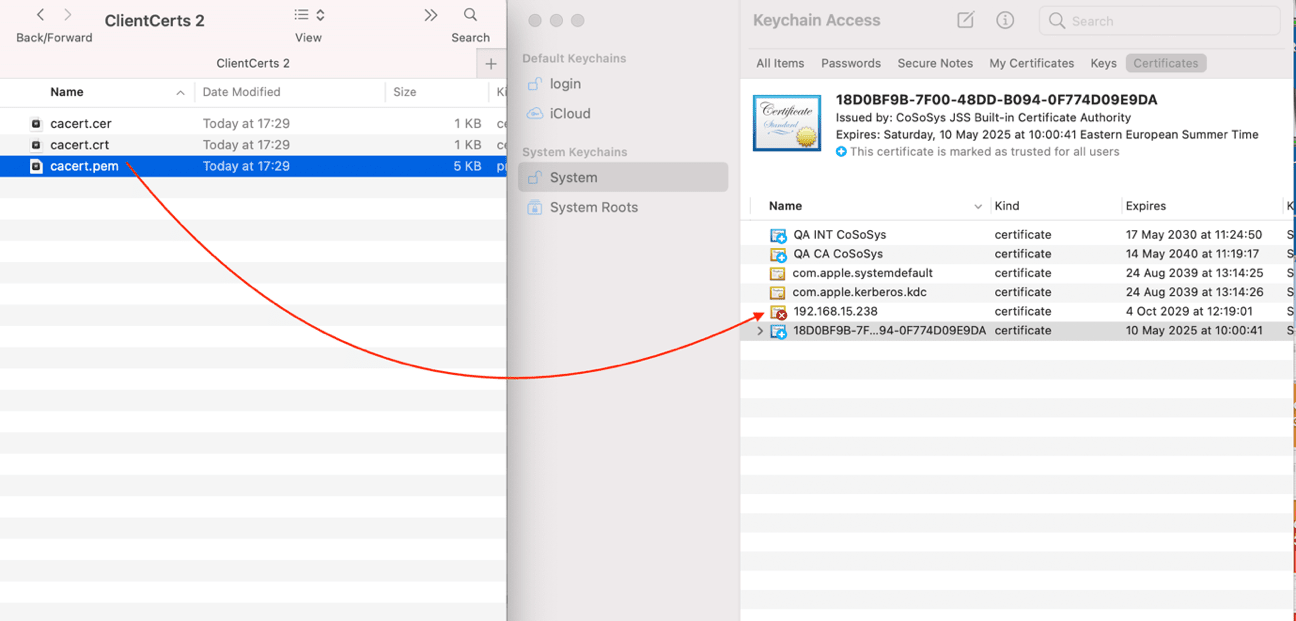Viewport: 1296px width, 621px height.
Task: Select the cacert.cer file icon
Action: (36, 124)
